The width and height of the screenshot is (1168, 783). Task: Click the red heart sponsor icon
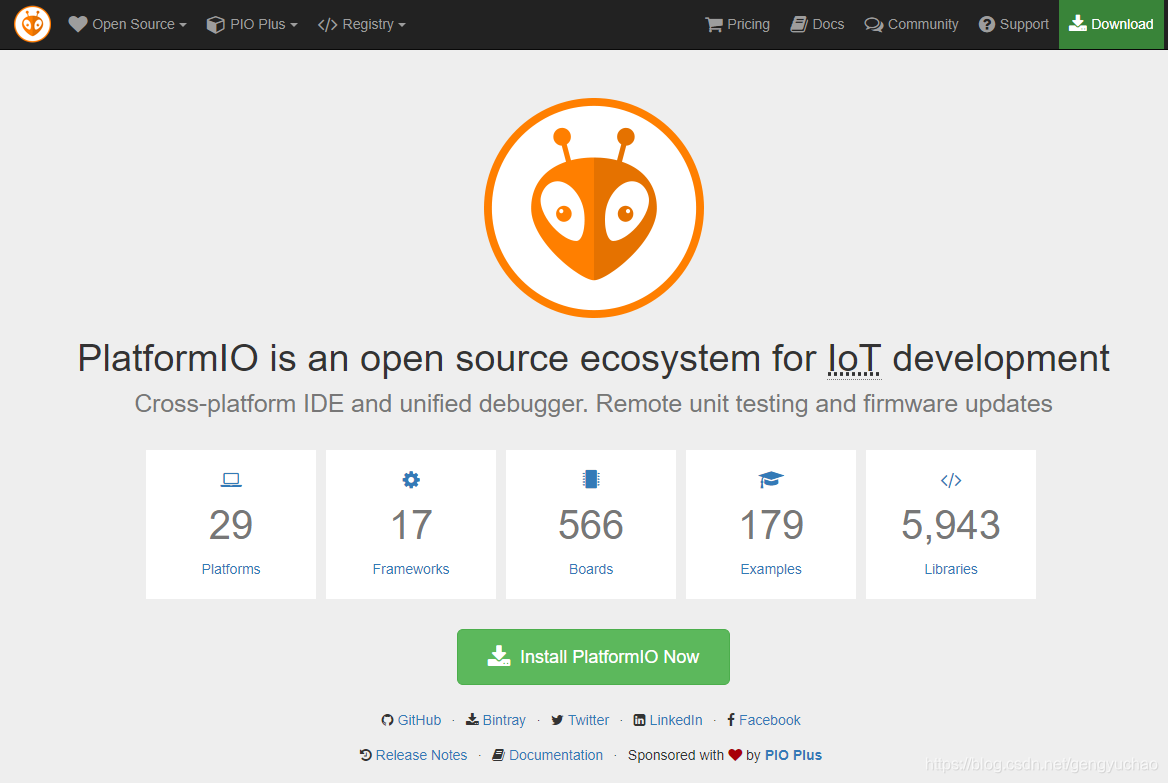pyautogui.click(x=735, y=755)
